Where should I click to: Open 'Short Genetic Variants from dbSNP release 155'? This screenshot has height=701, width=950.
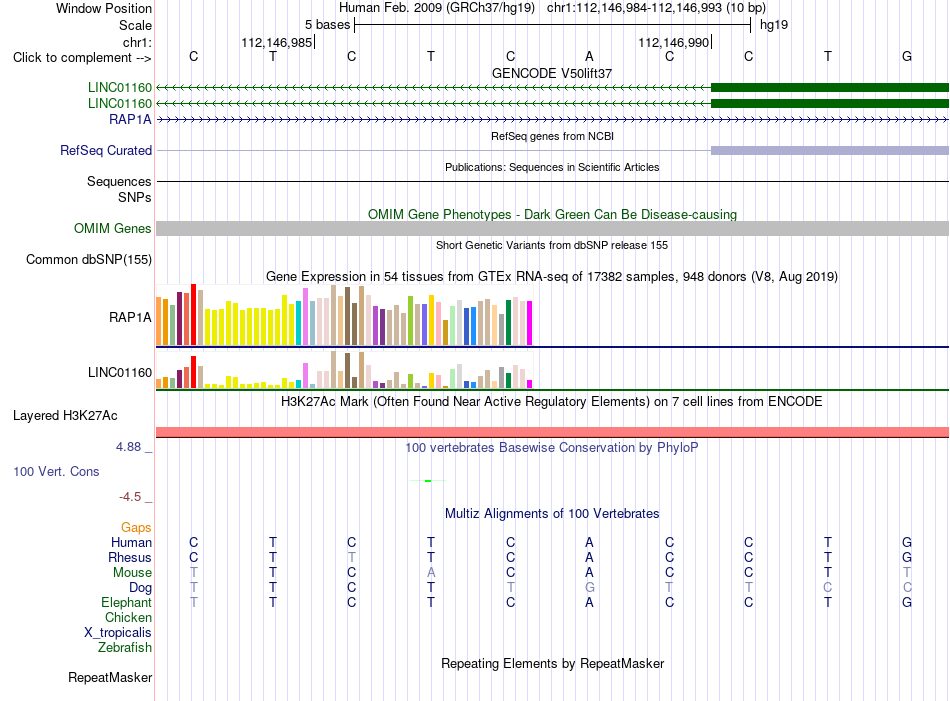pos(552,245)
